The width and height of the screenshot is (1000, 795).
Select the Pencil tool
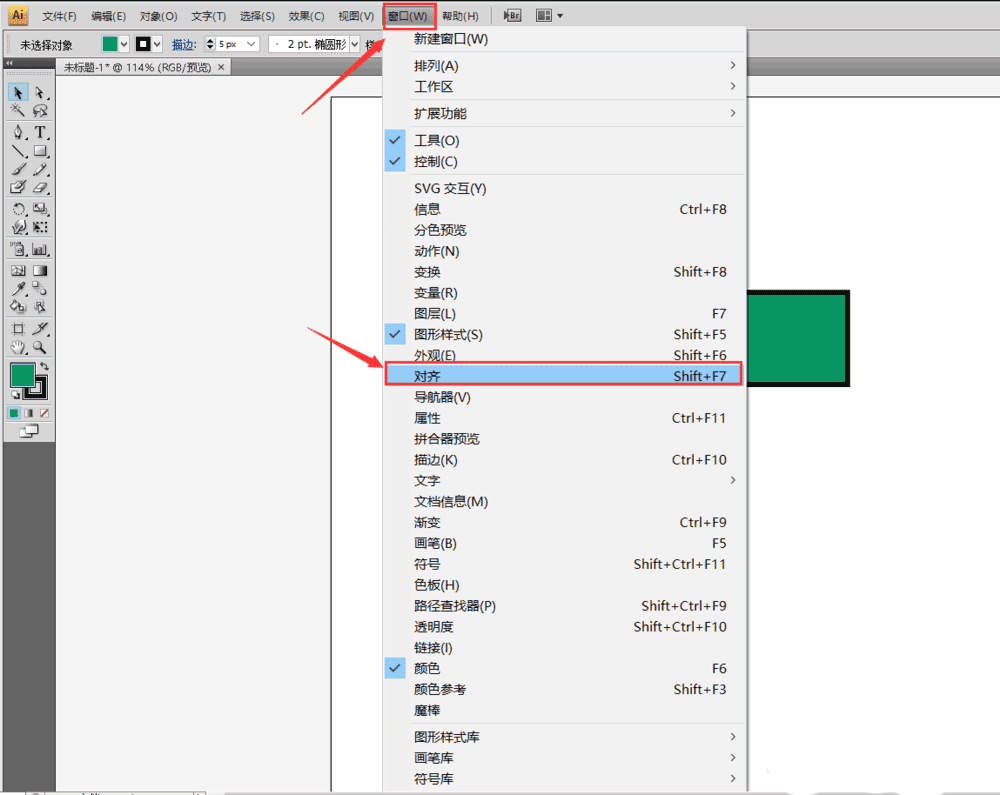pyautogui.click(x=40, y=170)
